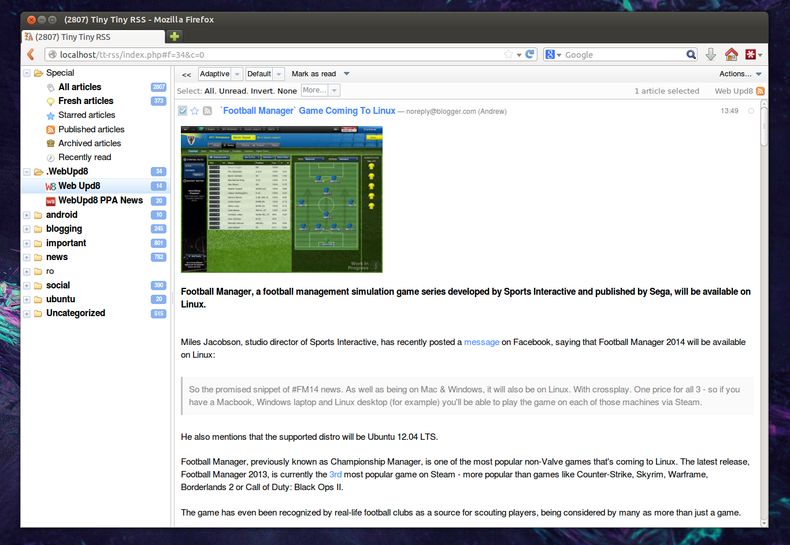Viewport: 790px width, 545px height.
Task: Click the Google search engine icon
Action: click(x=550, y=54)
